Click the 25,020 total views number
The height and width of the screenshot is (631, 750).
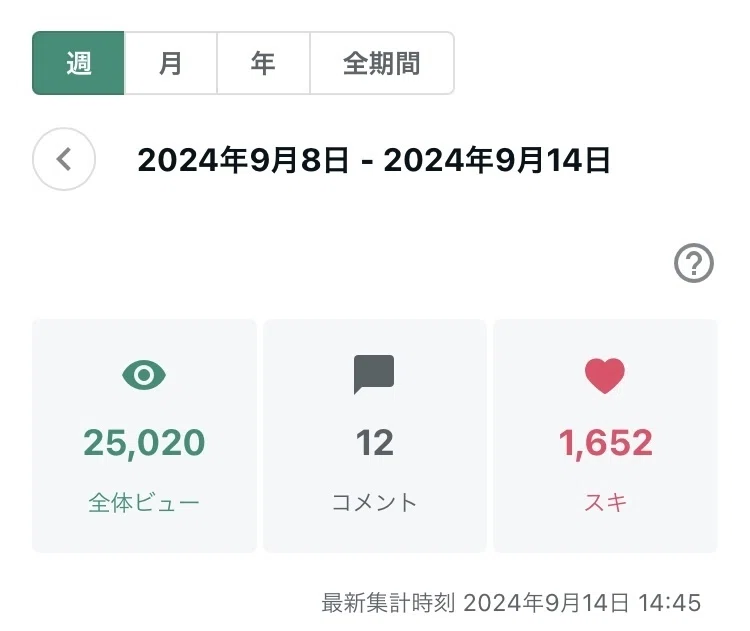pyautogui.click(x=144, y=443)
